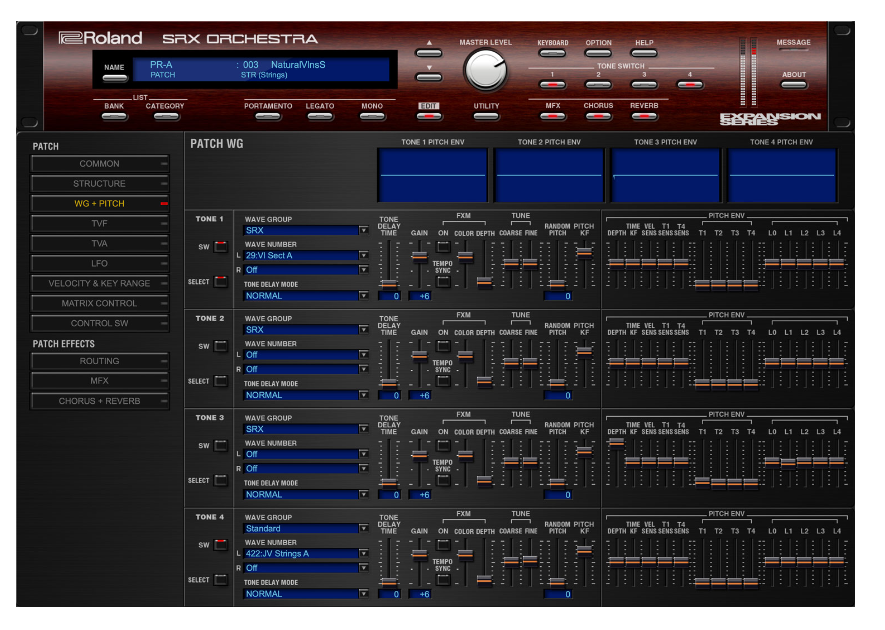Open Tone 1 Wave Number L dropdown
This screenshot has width=885, height=630.
point(306,256)
